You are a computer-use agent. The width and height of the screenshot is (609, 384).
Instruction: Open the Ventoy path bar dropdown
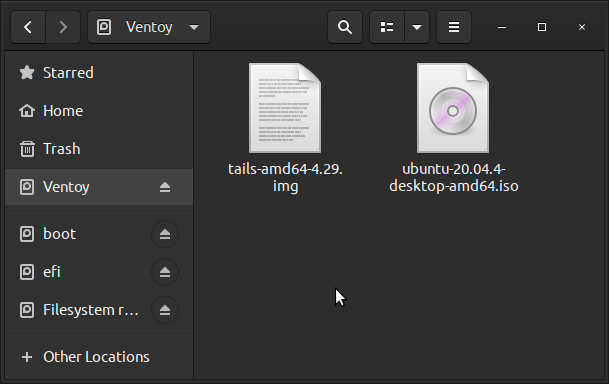tap(149, 27)
